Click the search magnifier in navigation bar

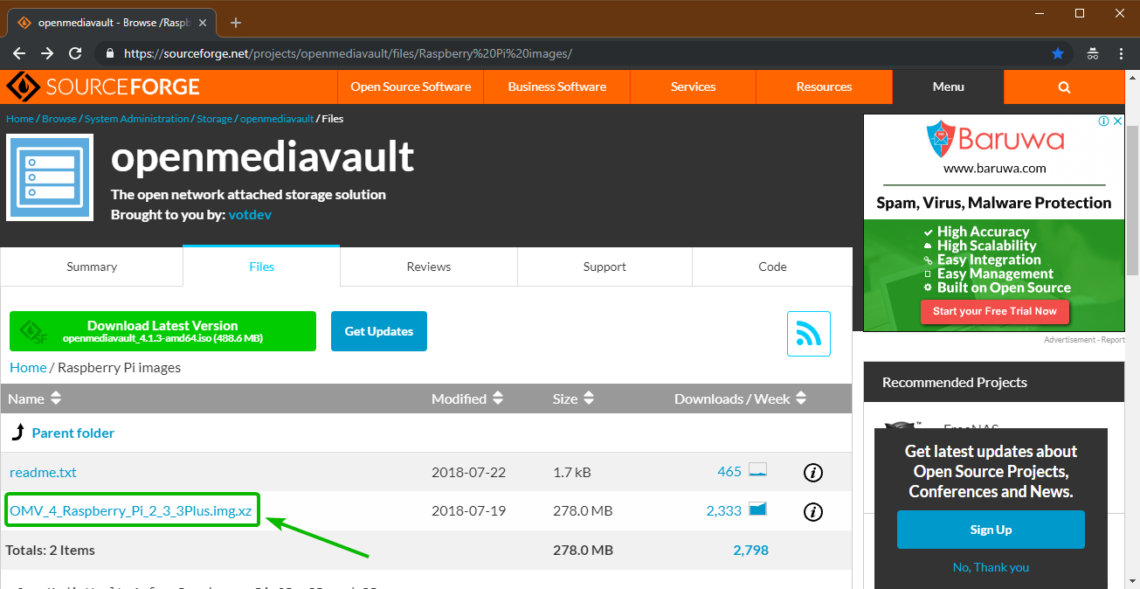point(1064,87)
